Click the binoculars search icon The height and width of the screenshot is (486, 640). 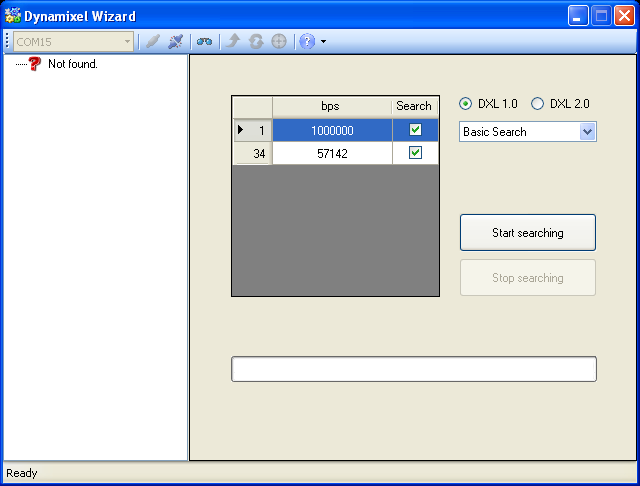coord(204,42)
